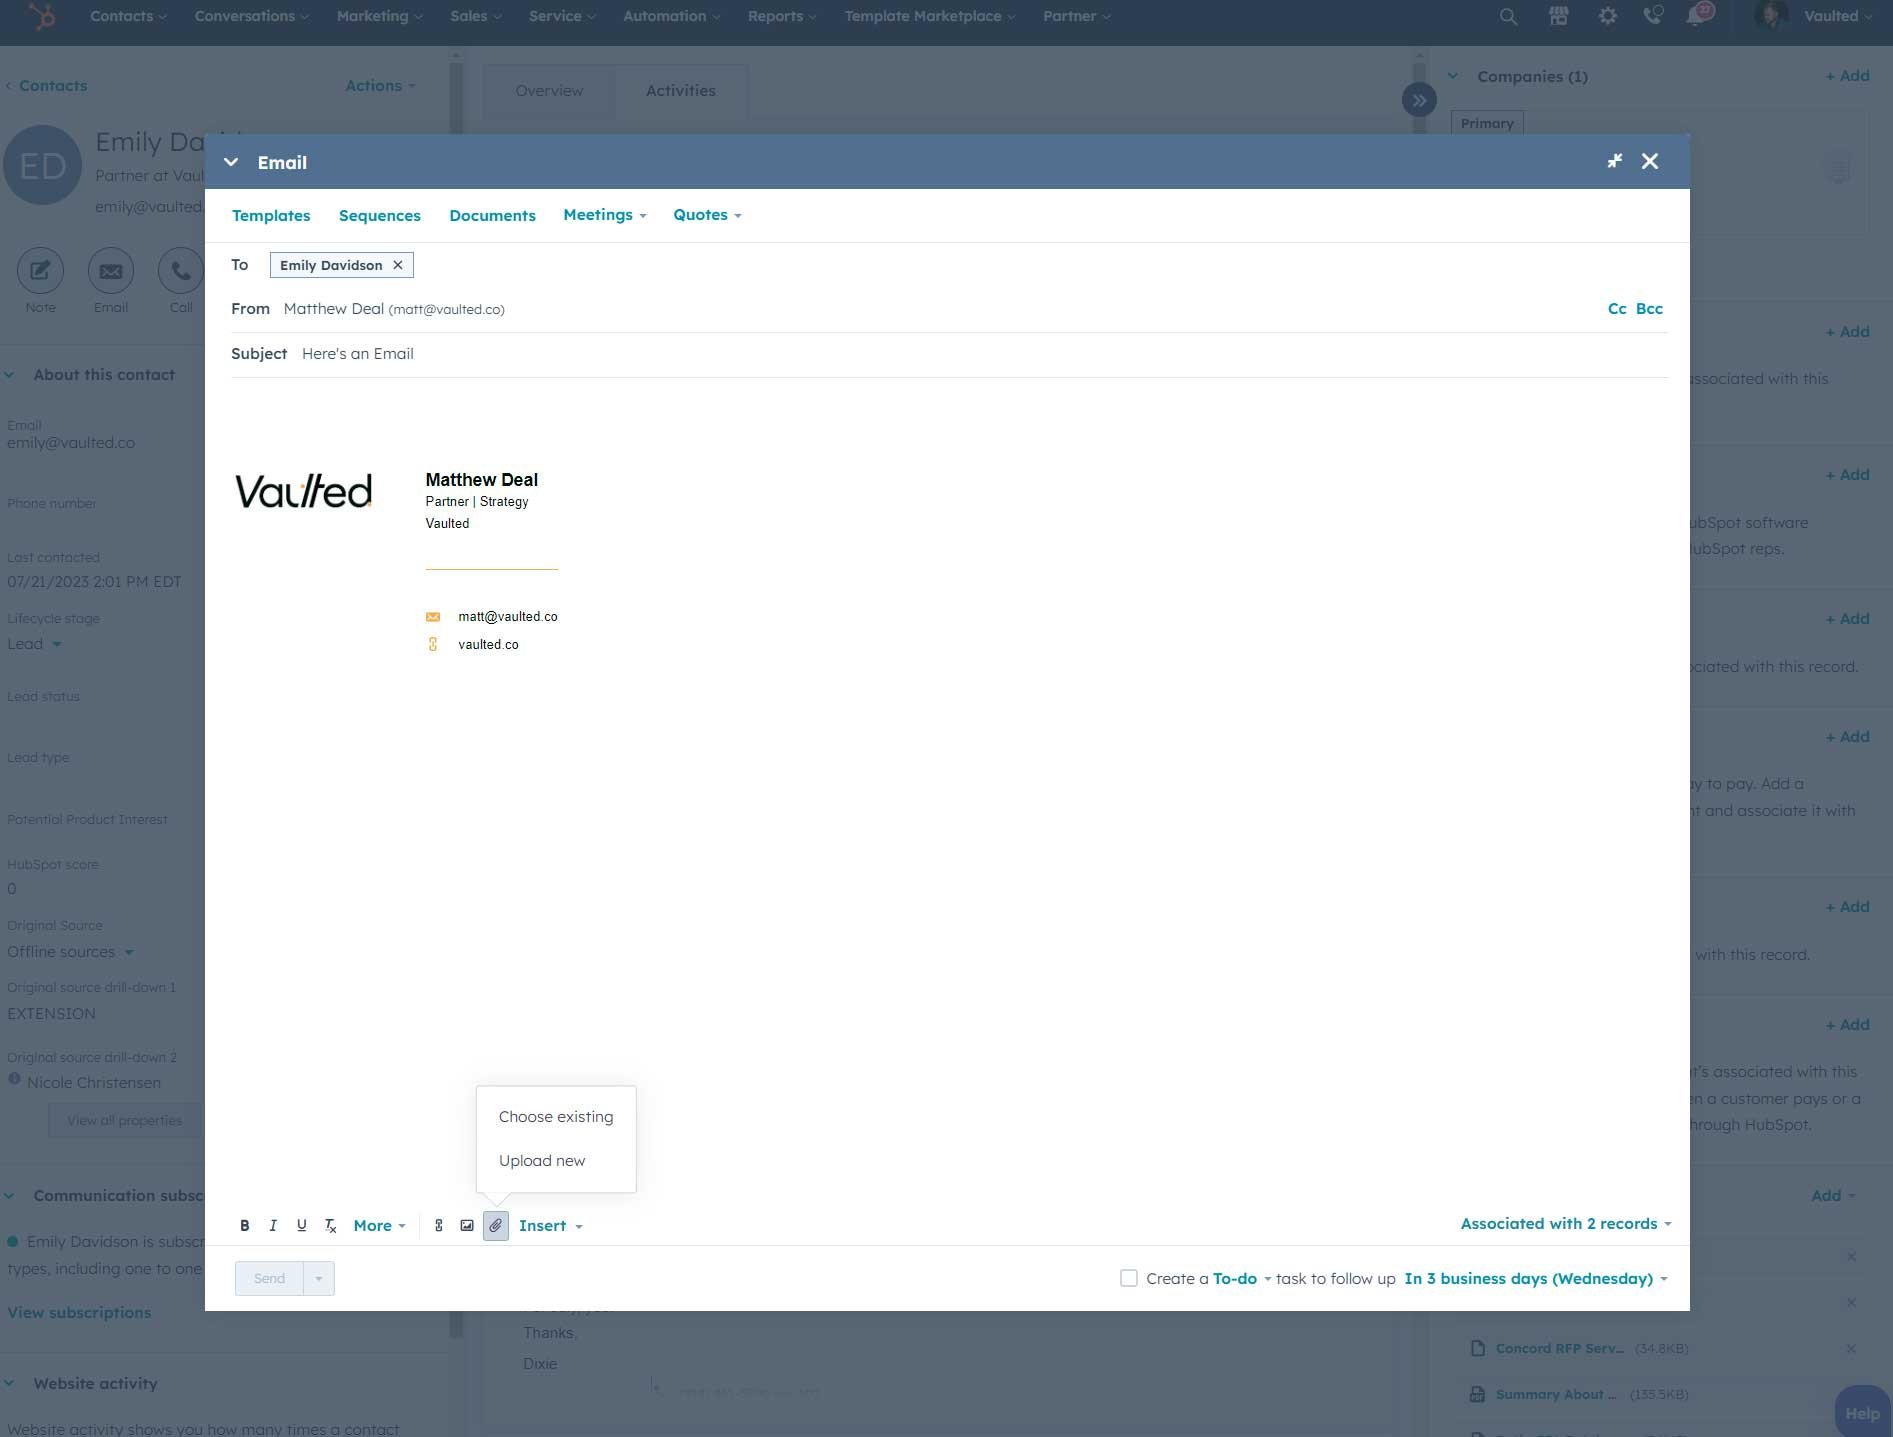Viewport: 1893px width, 1437px height.
Task: Click the HubSpot sprocket logo
Action: pos(41,16)
